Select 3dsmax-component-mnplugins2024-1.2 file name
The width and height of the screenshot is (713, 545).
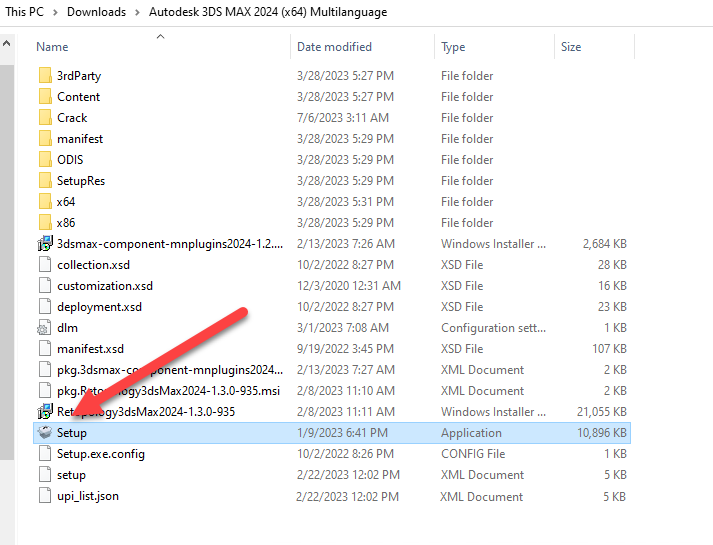click(170, 244)
